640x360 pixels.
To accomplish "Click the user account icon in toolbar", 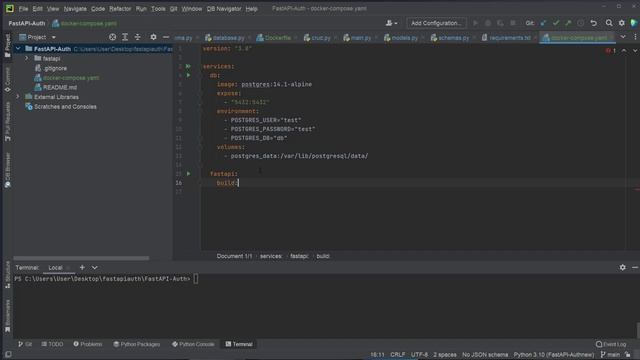I will [391, 23].
